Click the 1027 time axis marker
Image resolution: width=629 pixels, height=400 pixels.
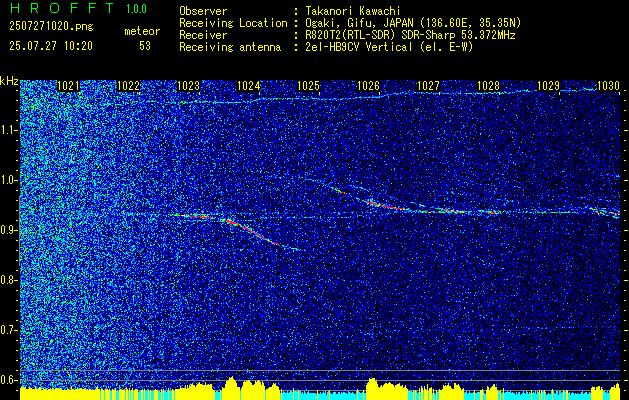click(x=428, y=85)
